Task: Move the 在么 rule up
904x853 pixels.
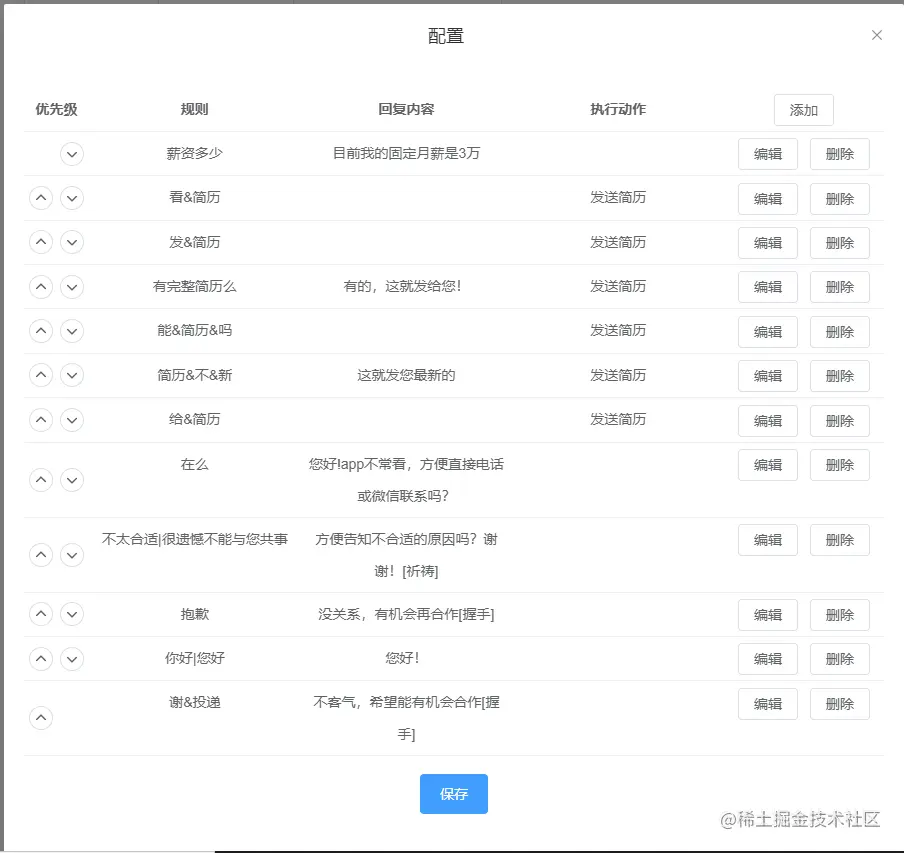Action: click(x=41, y=480)
